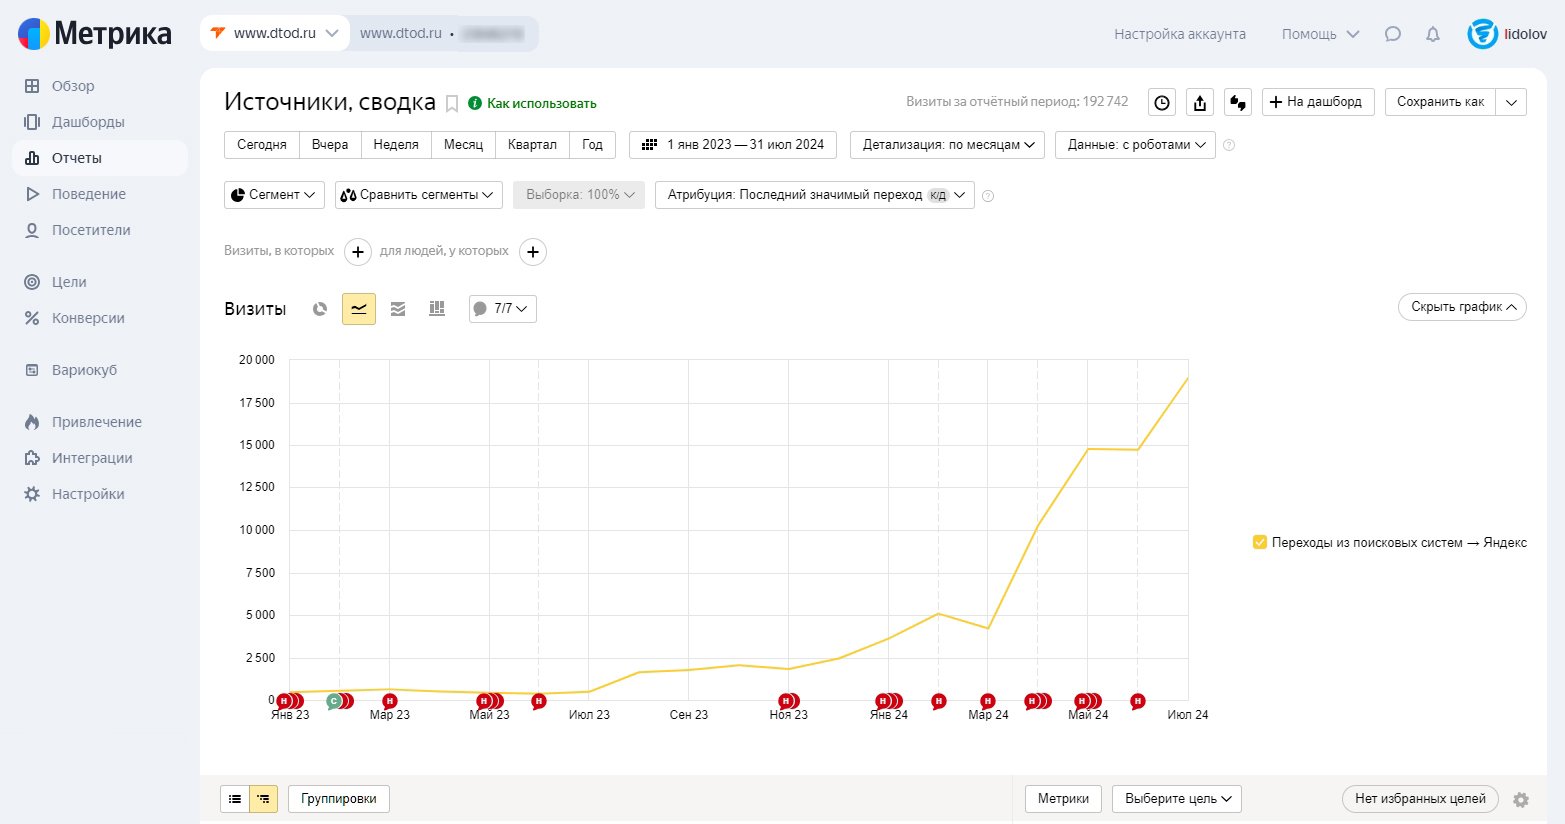Open the scheduled report clock icon
This screenshot has height=824, width=1565.
(1162, 102)
